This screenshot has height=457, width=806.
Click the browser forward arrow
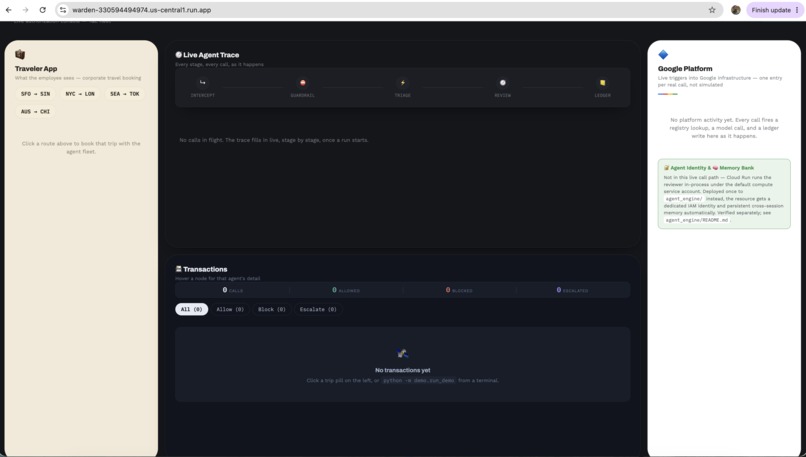25,10
